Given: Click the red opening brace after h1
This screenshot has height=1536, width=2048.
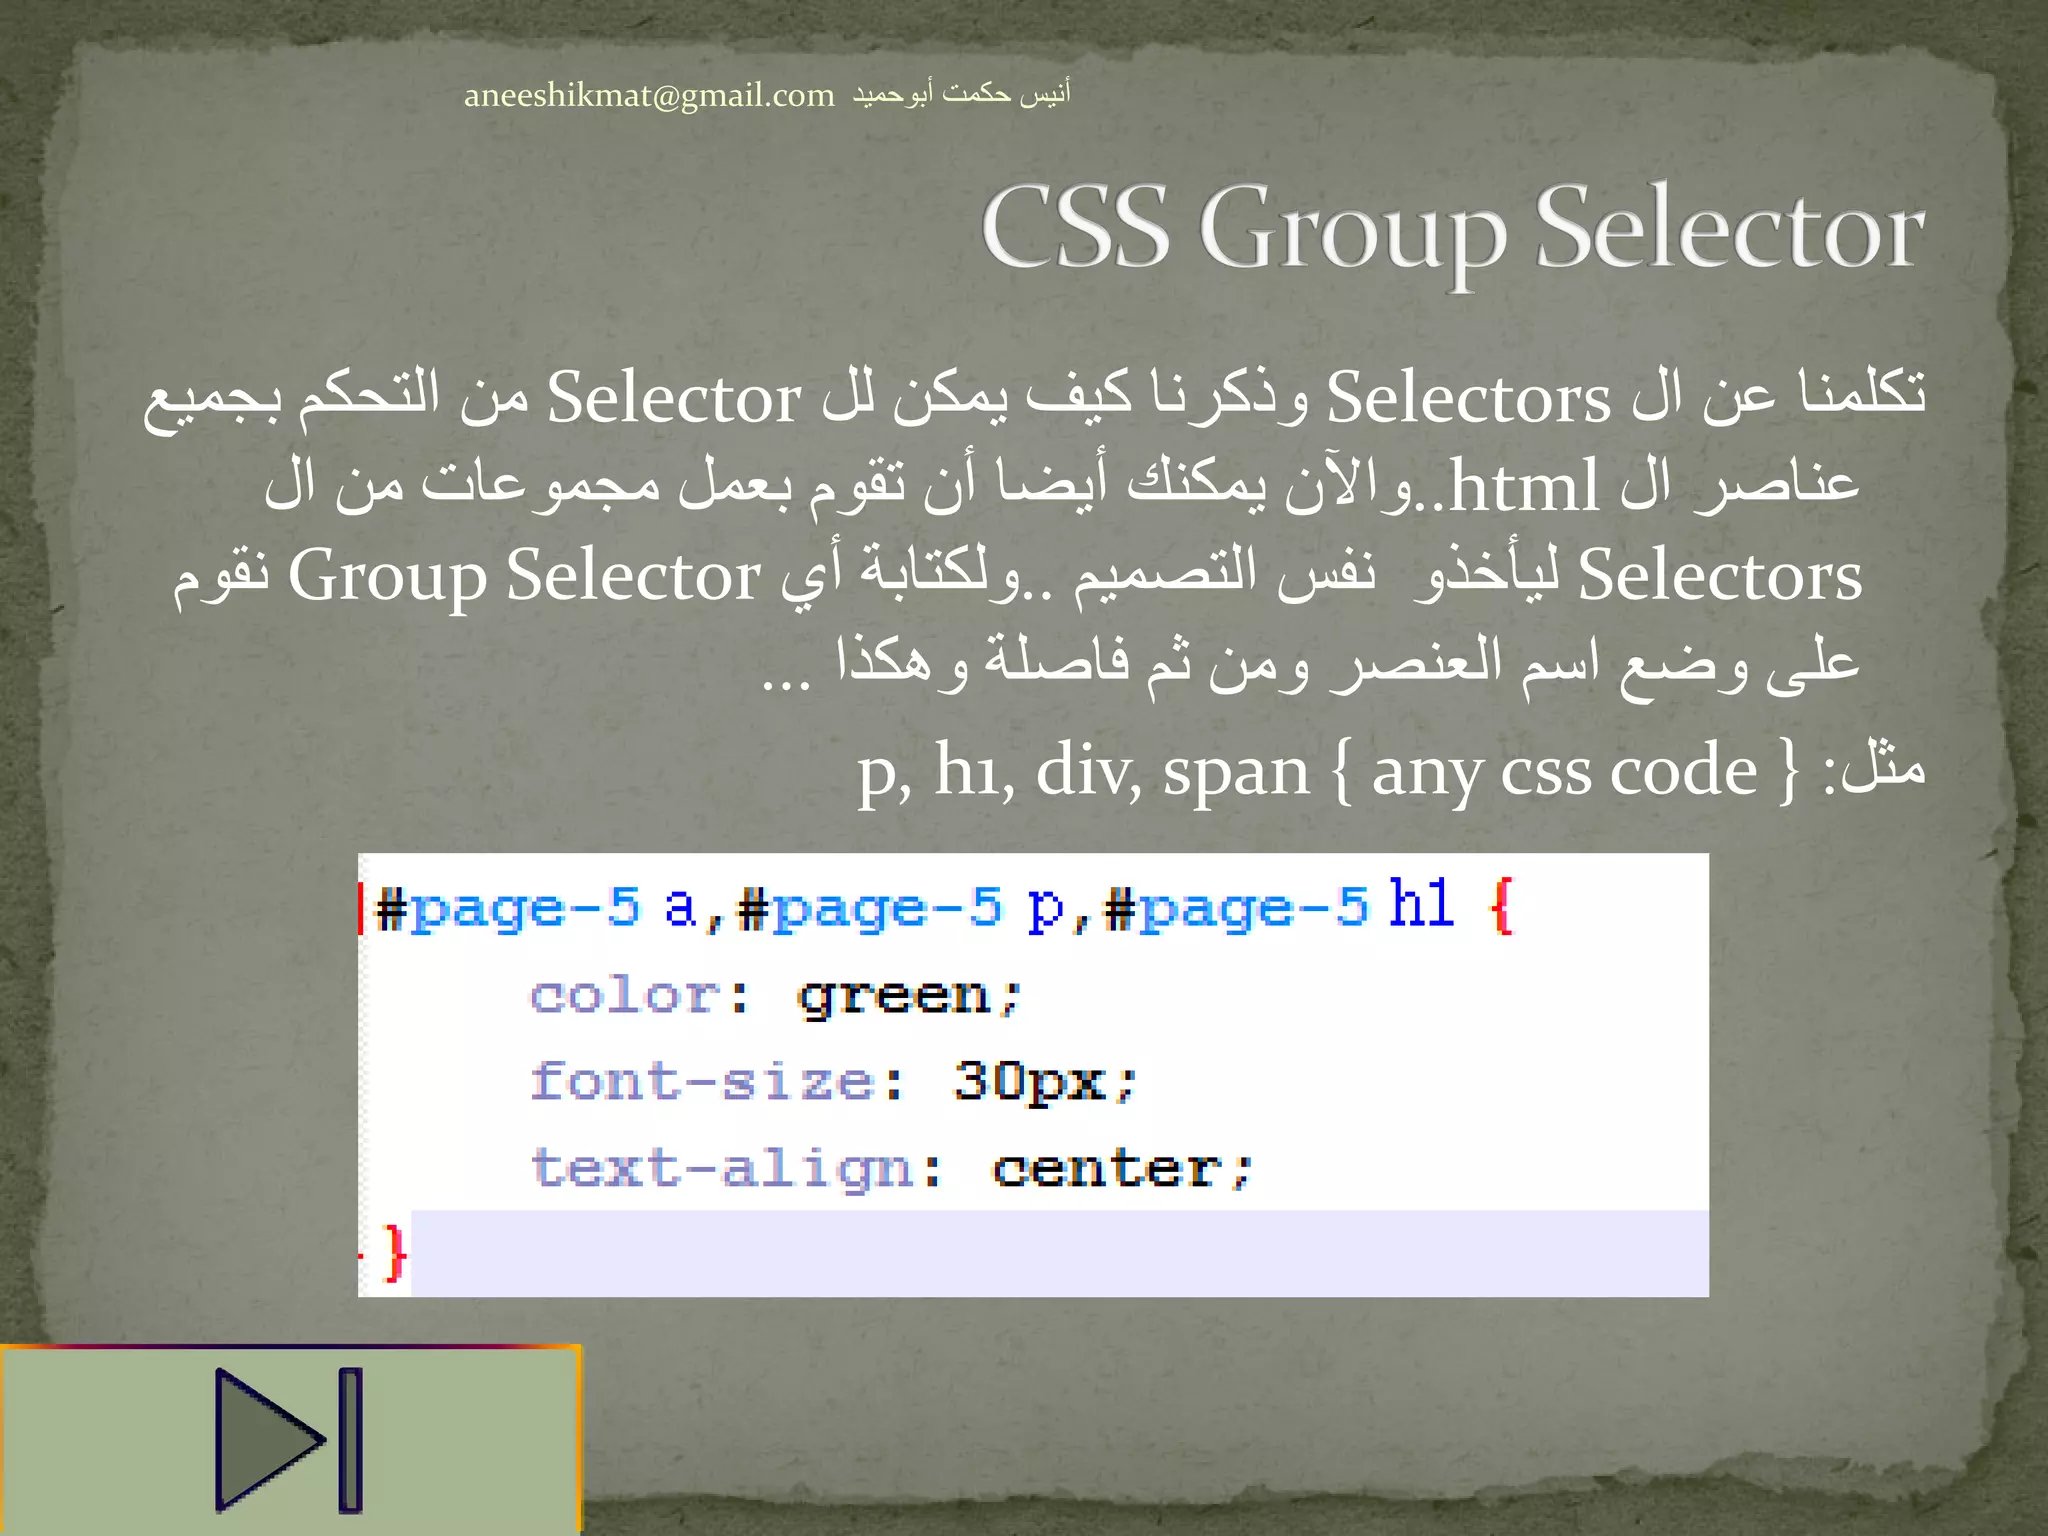Looking at the screenshot, I should (1502, 906).
